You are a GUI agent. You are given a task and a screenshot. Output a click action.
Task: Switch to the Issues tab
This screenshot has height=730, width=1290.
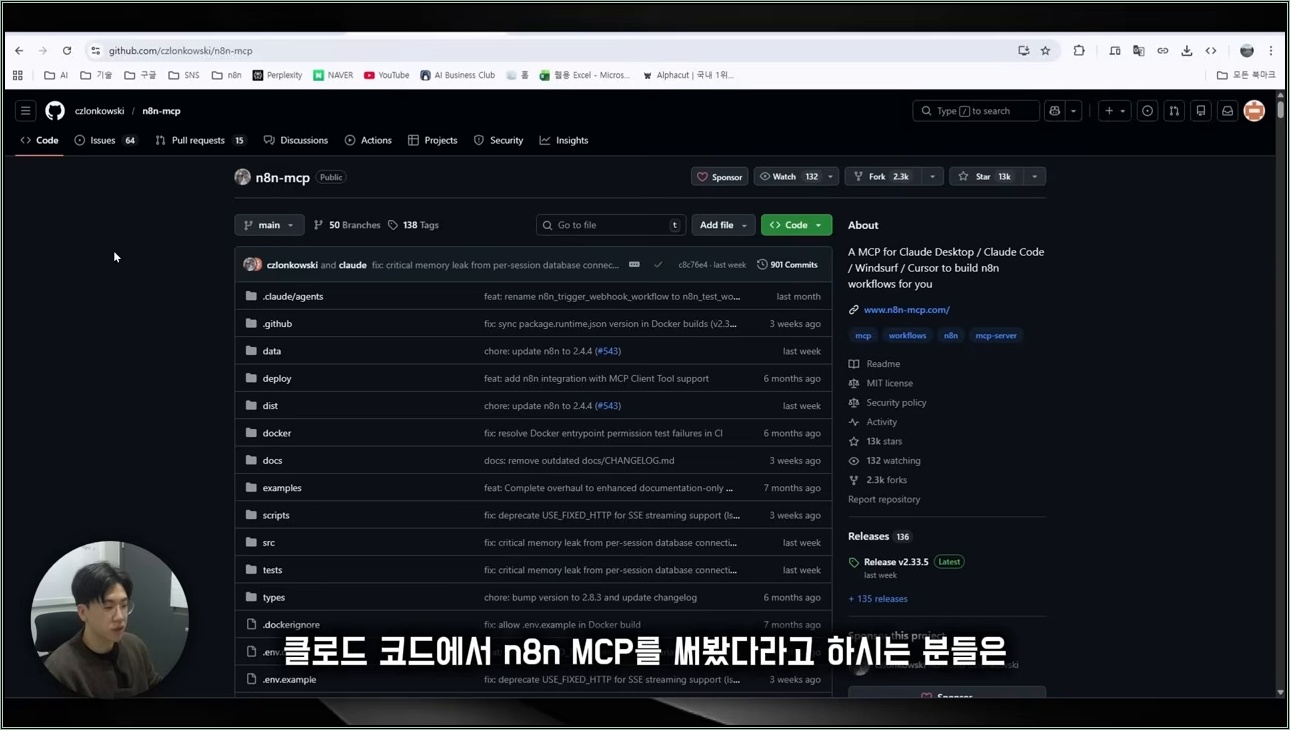[x=106, y=141]
